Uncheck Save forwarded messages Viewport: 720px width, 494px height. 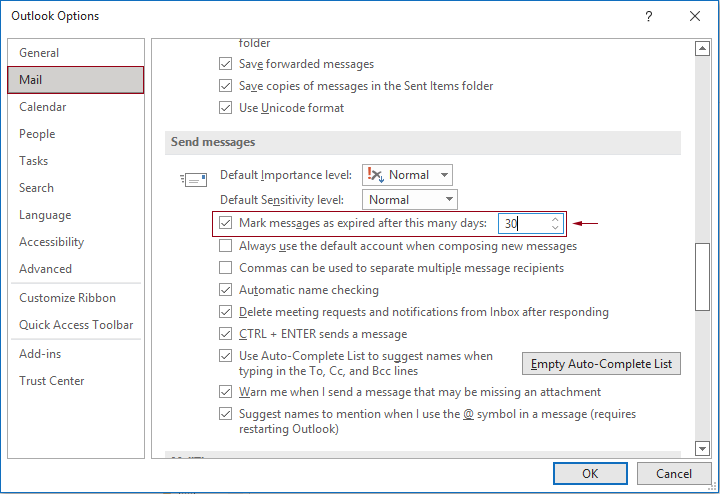click(x=226, y=64)
